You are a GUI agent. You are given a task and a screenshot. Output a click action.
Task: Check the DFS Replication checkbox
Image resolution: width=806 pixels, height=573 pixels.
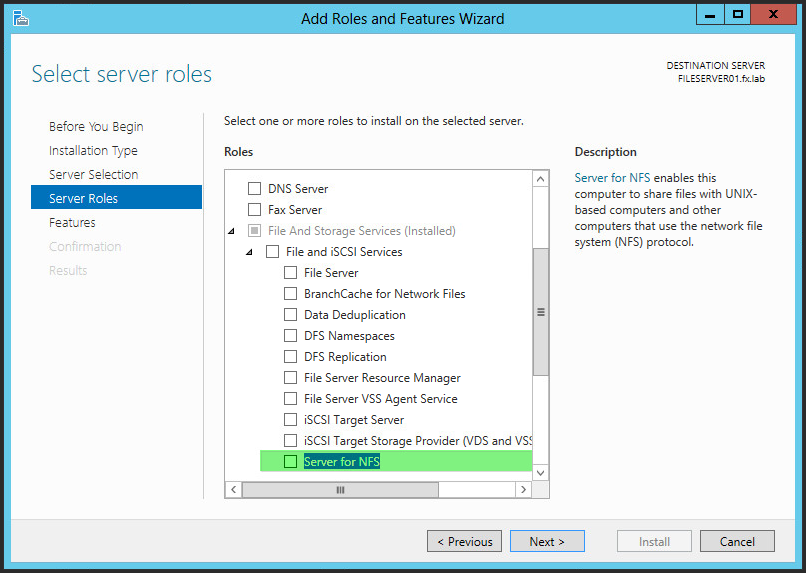[290, 357]
